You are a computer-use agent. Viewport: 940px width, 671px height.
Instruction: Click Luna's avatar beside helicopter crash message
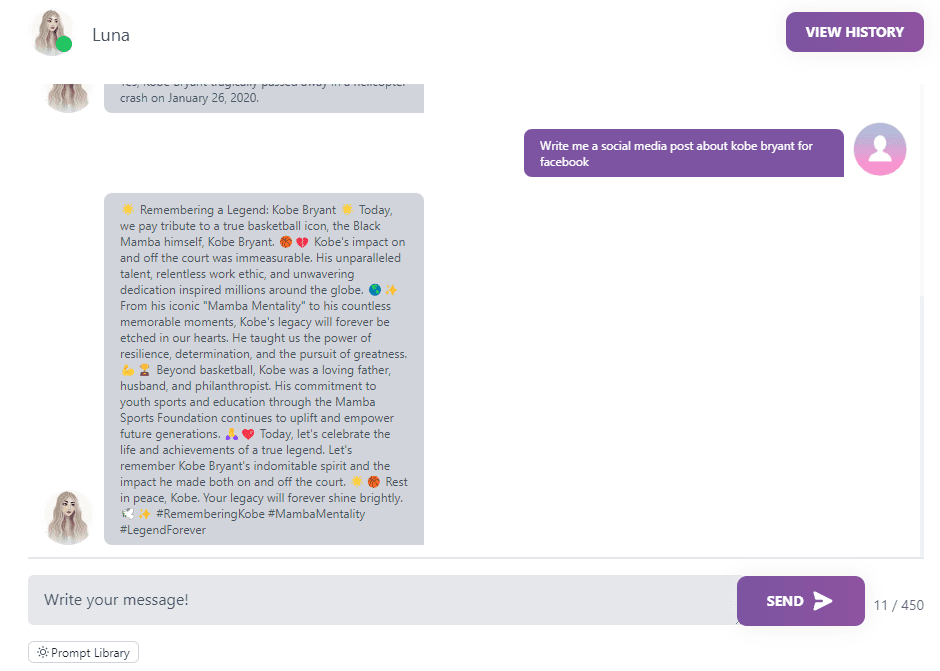coord(68,98)
